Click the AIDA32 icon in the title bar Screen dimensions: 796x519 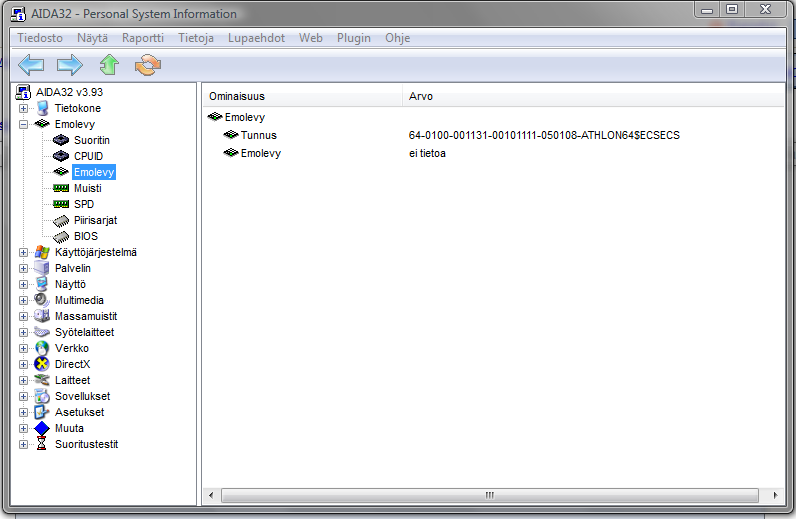pyautogui.click(x=18, y=14)
